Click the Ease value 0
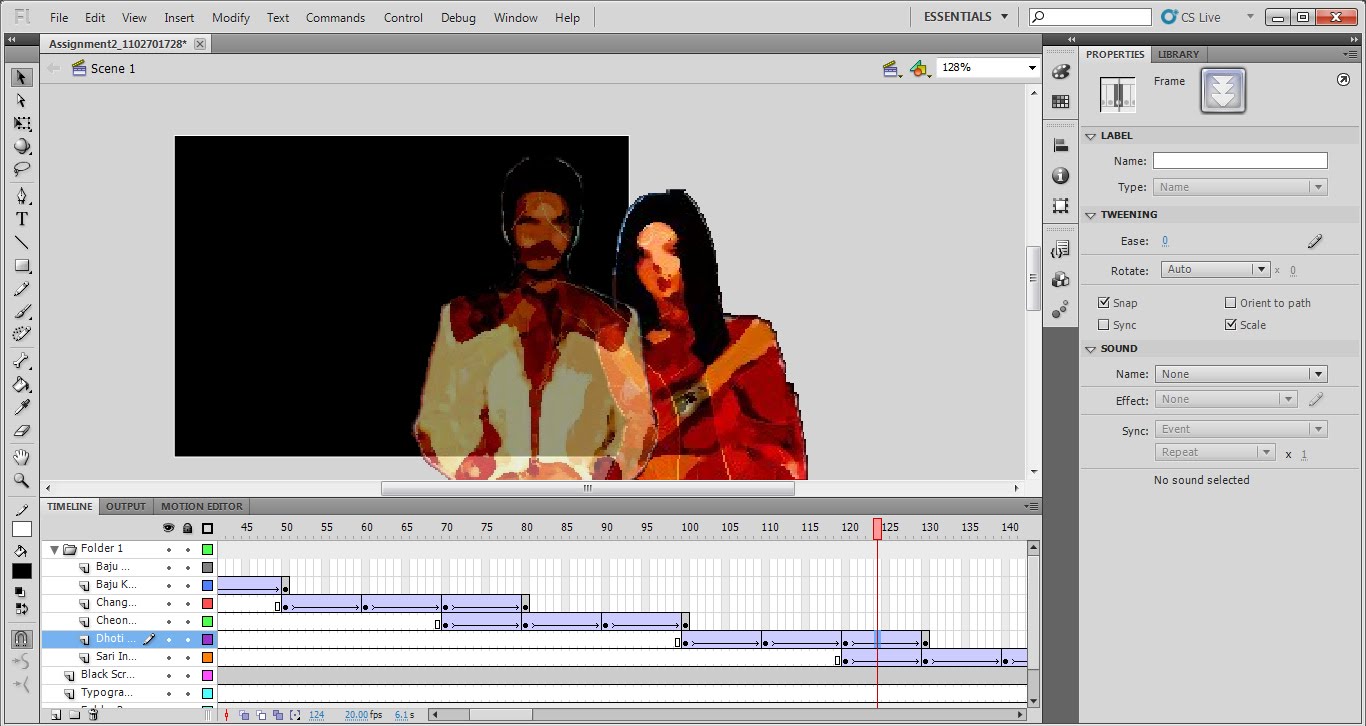1366x726 pixels. (1165, 241)
